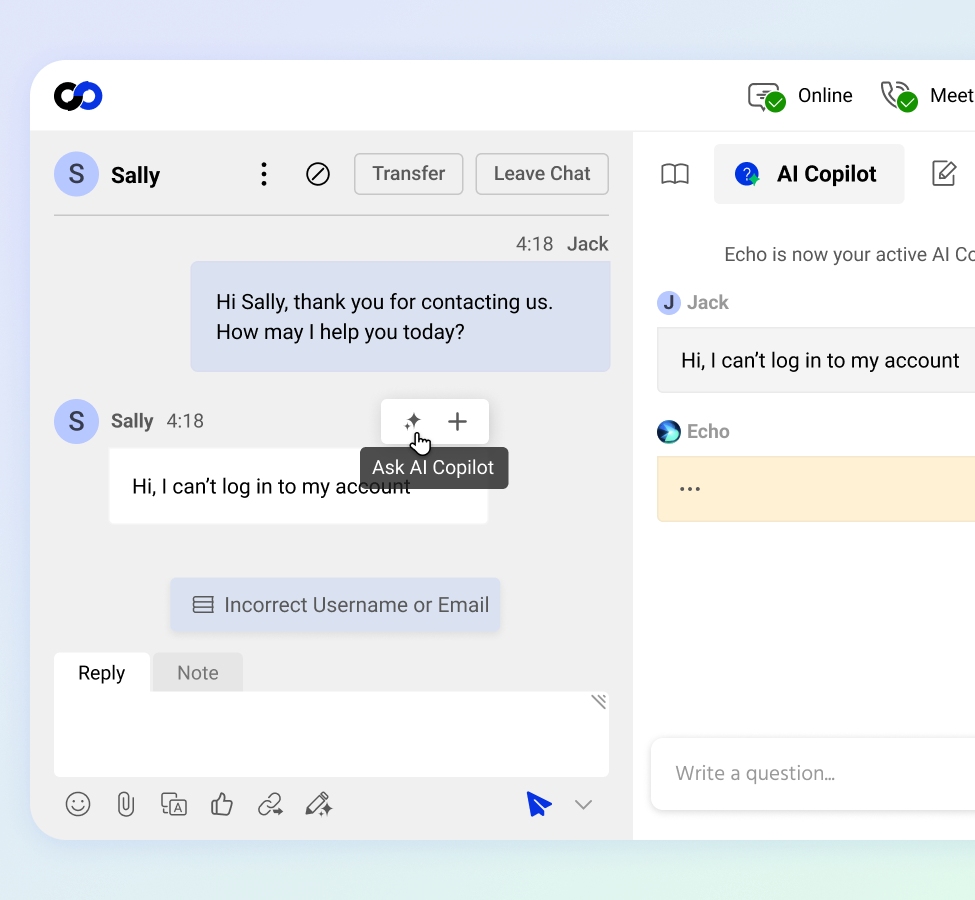Open the translation icon in reply toolbar
The image size is (975, 900).
pos(174,804)
